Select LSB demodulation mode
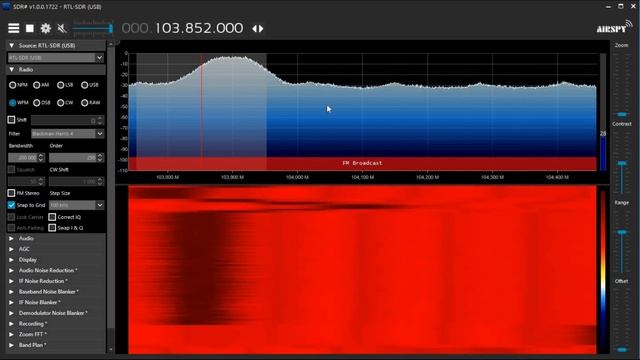The width and height of the screenshot is (640, 360). [x=60, y=85]
